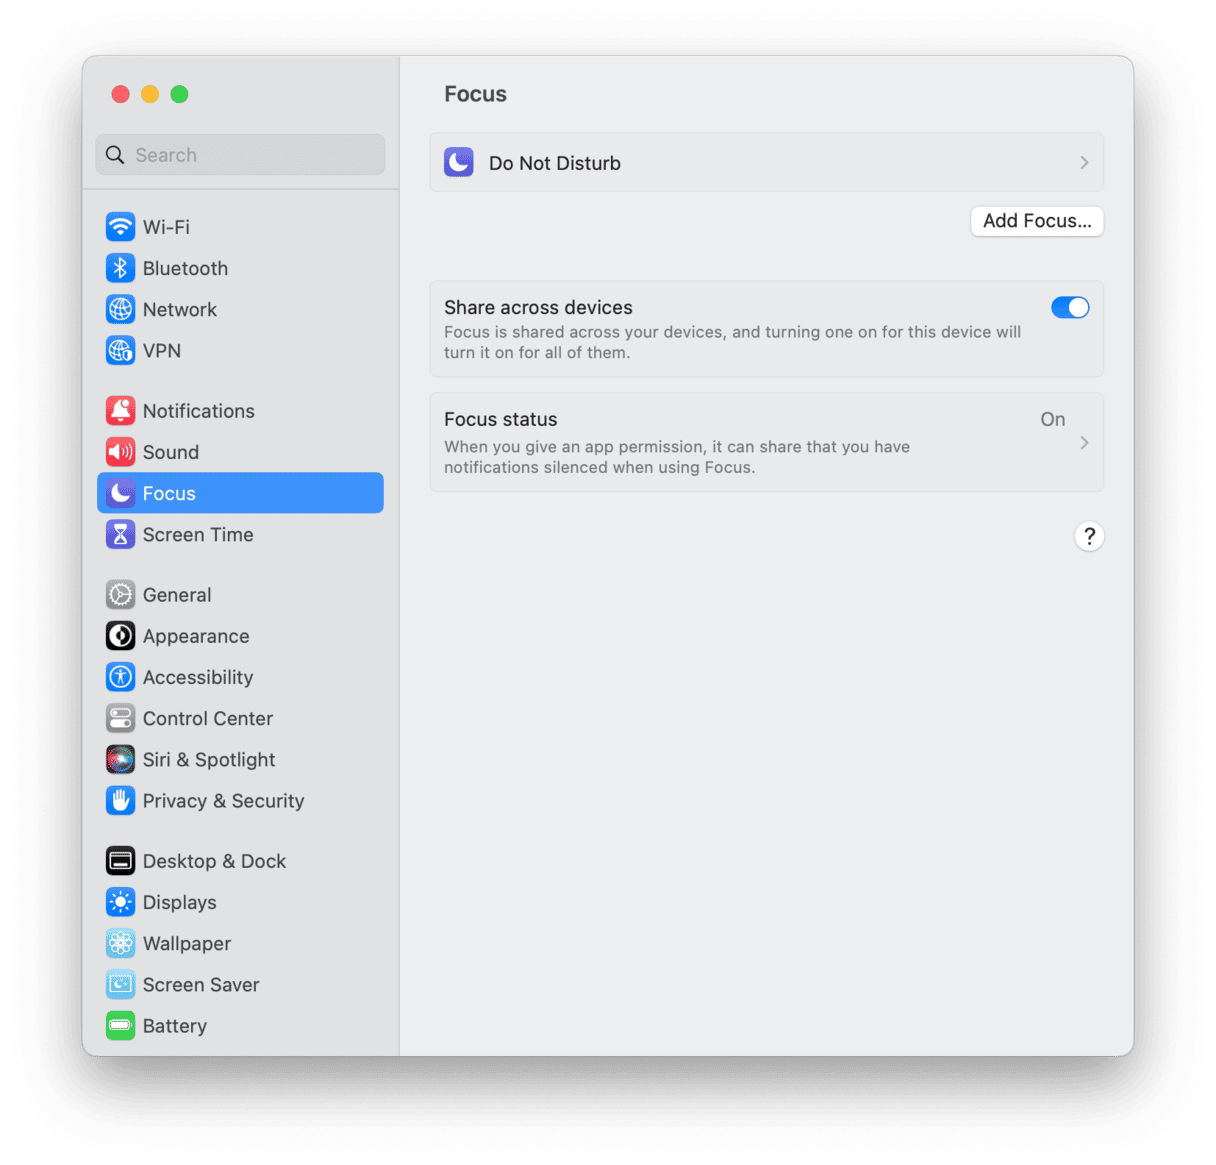Select Control Center label in sidebar
The width and height of the screenshot is (1216, 1165).
pyautogui.click(x=208, y=718)
